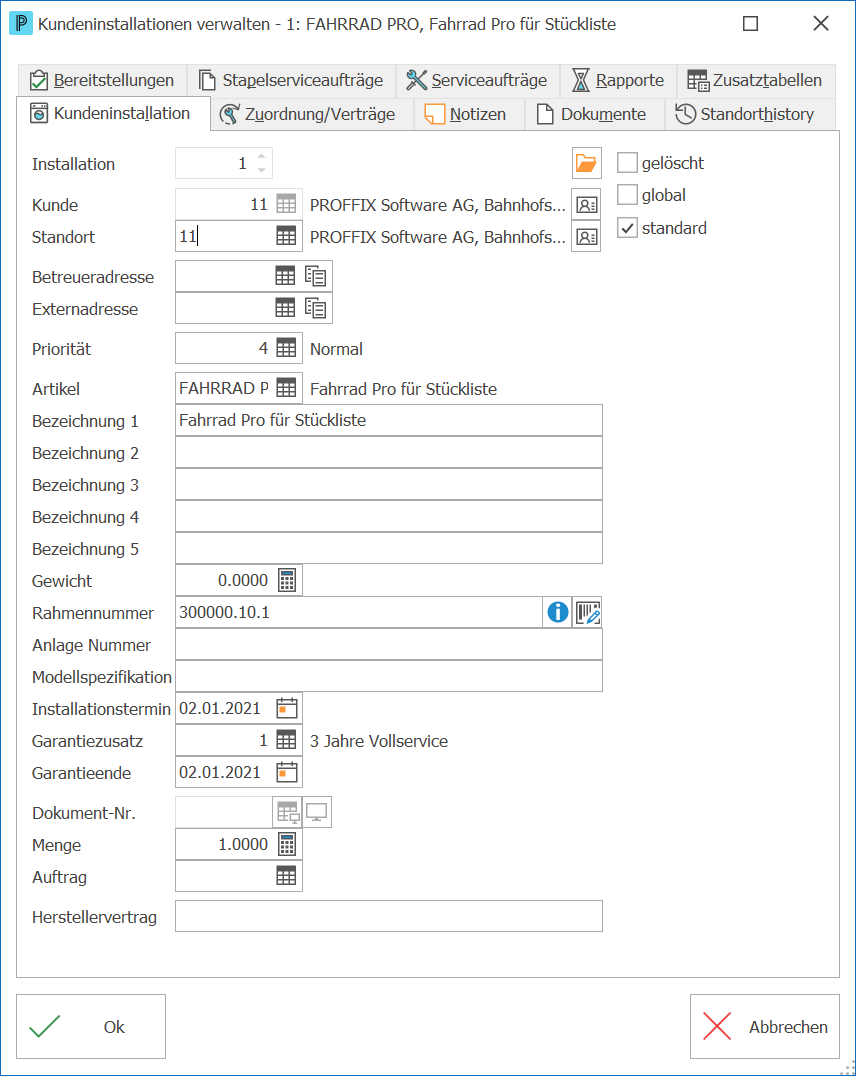
Task: Click into the Bezeichnung 4 field
Action: point(389,516)
